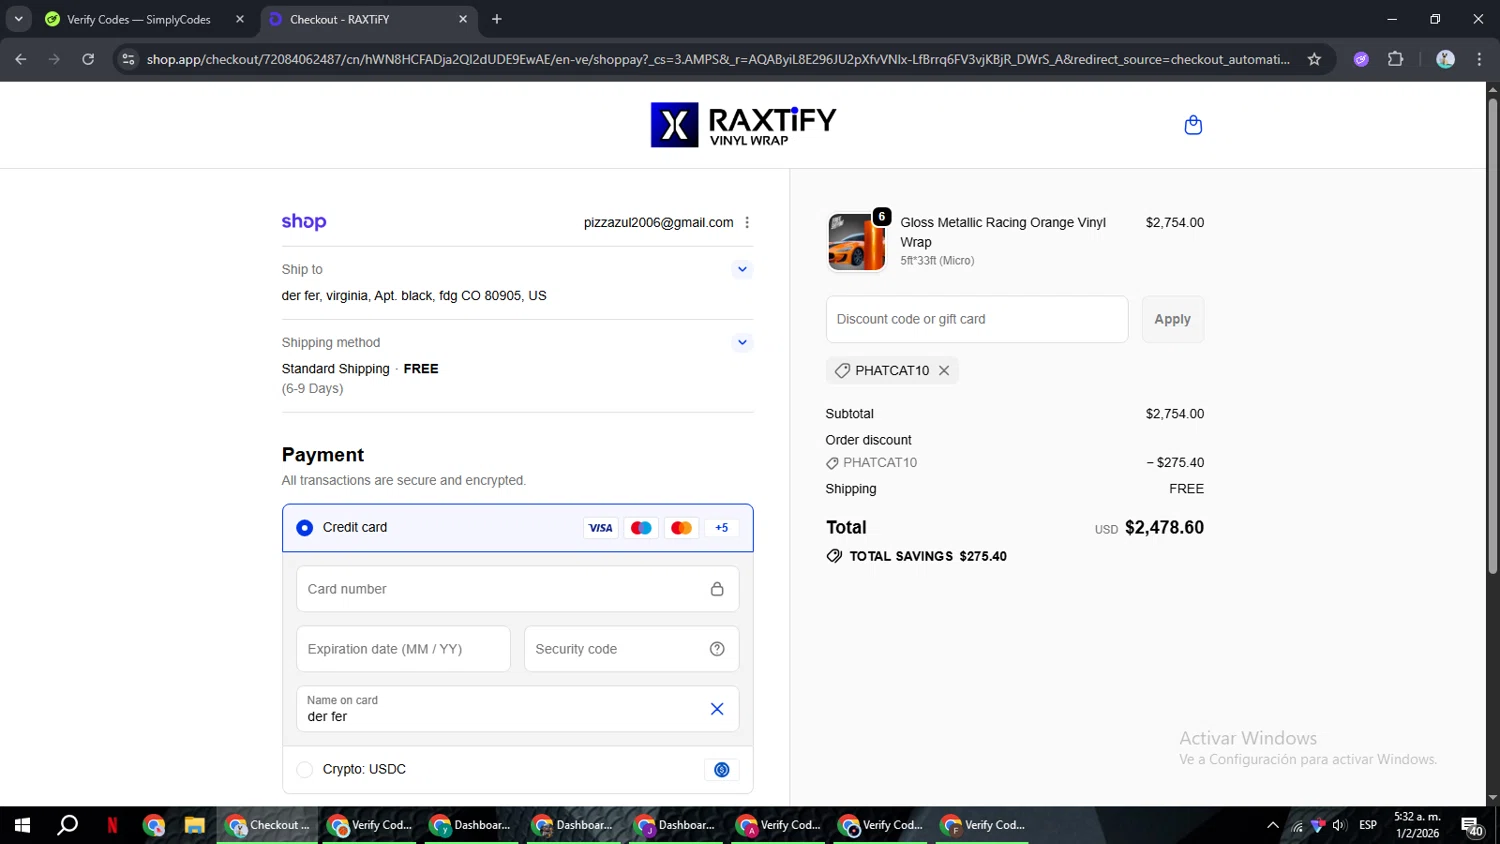Clear the Name on card field with X
This screenshot has height=844, width=1500.
pos(717,709)
